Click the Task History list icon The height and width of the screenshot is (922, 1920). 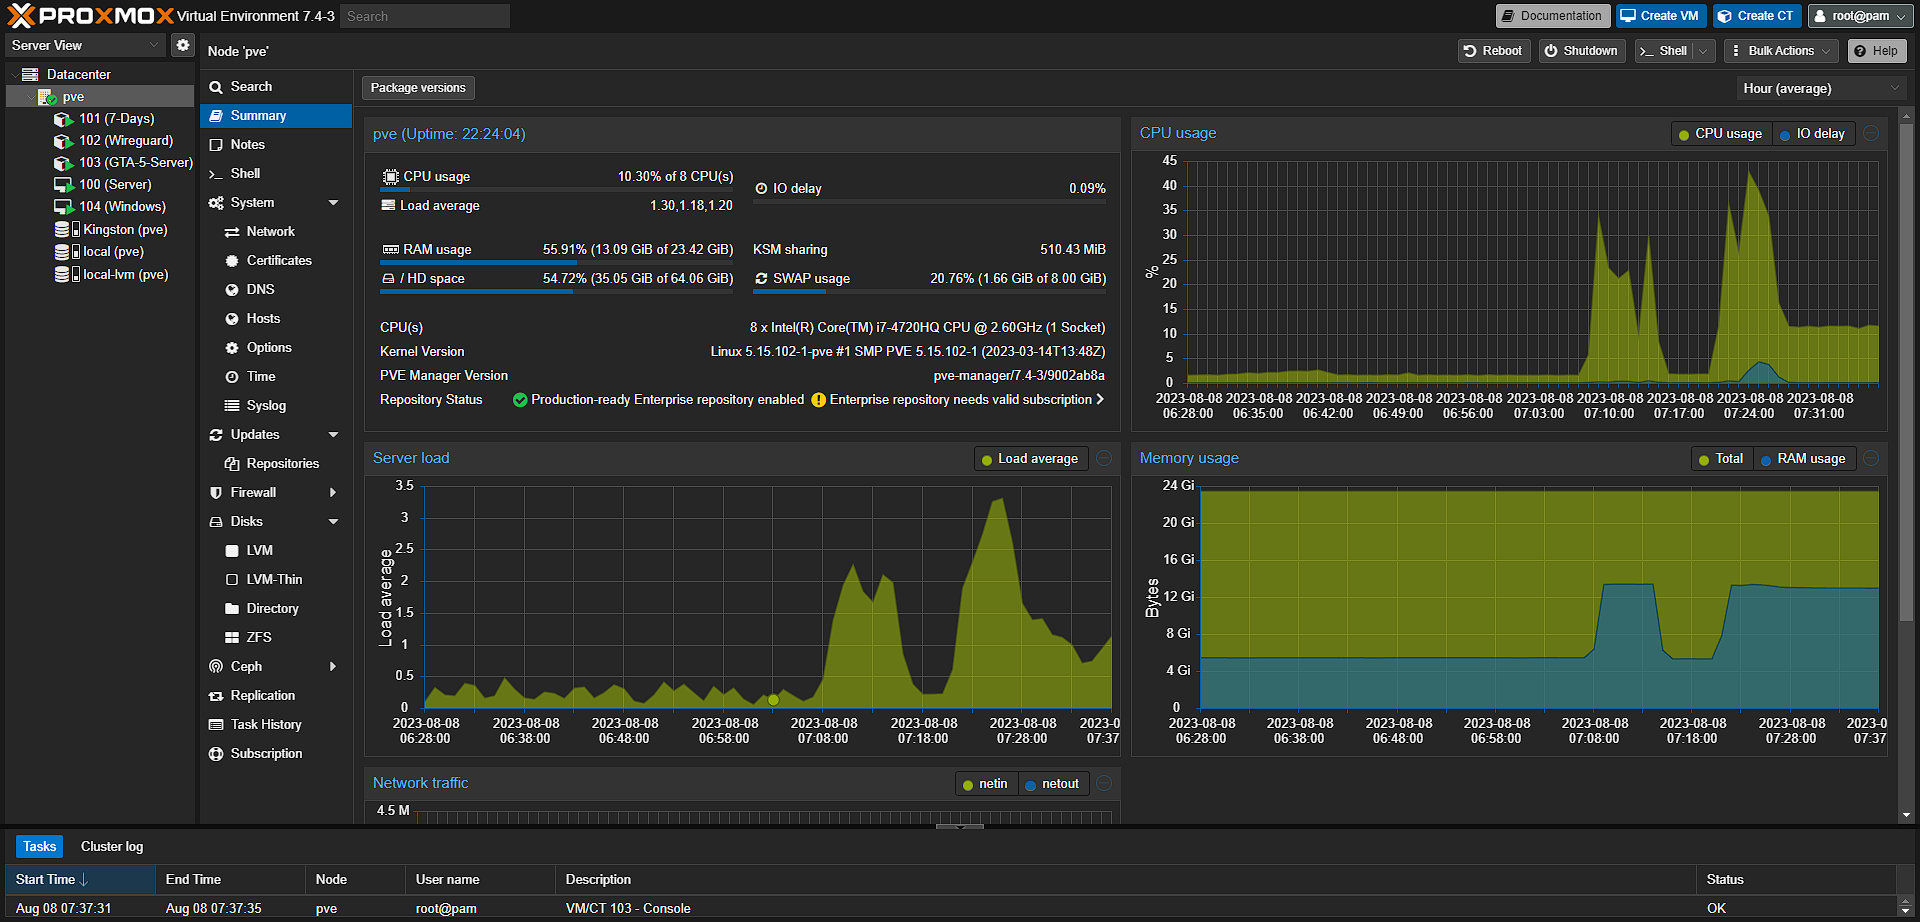pyautogui.click(x=215, y=725)
